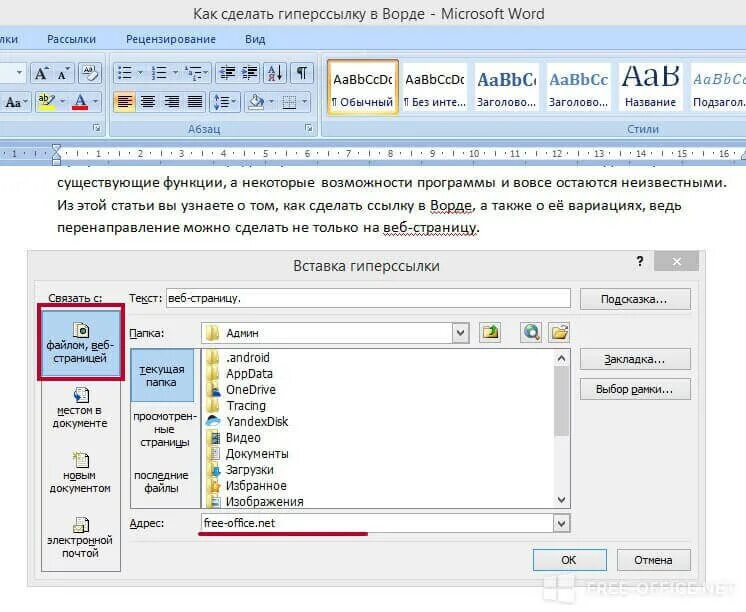
Task: Click the Закладка button
Action: (x=635, y=359)
